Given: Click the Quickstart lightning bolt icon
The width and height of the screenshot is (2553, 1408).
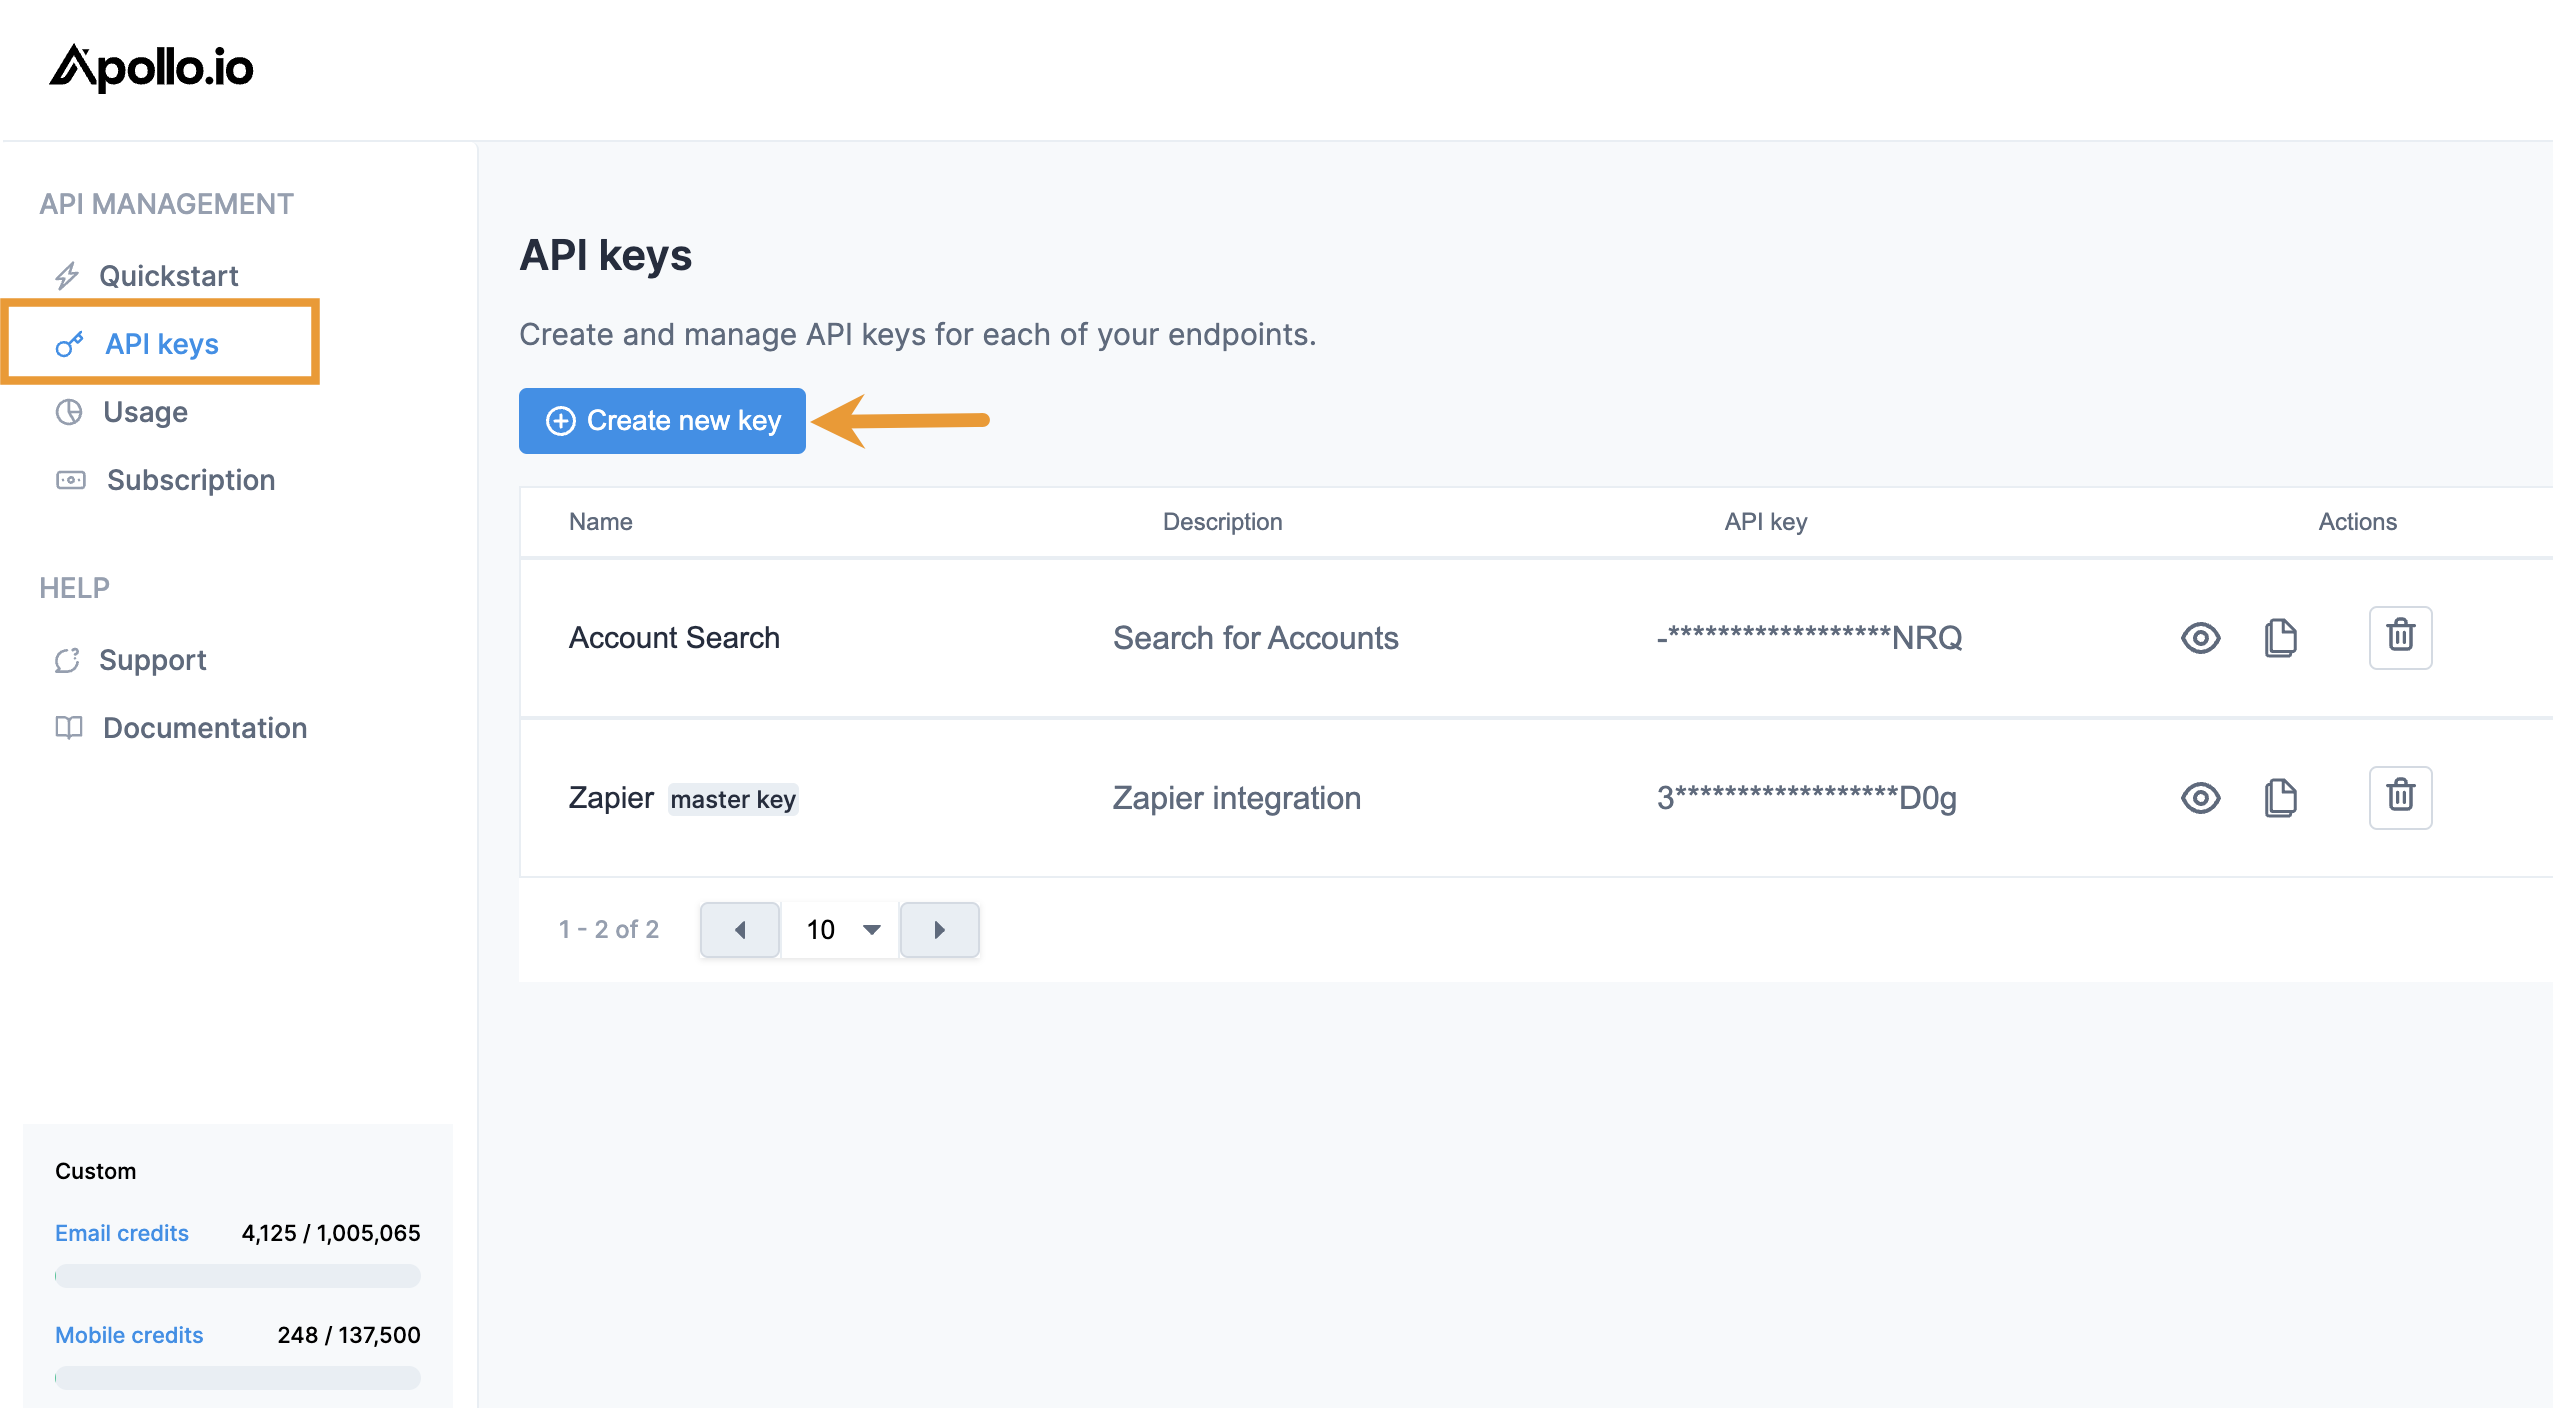Looking at the screenshot, I should click(x=67, y=276).
